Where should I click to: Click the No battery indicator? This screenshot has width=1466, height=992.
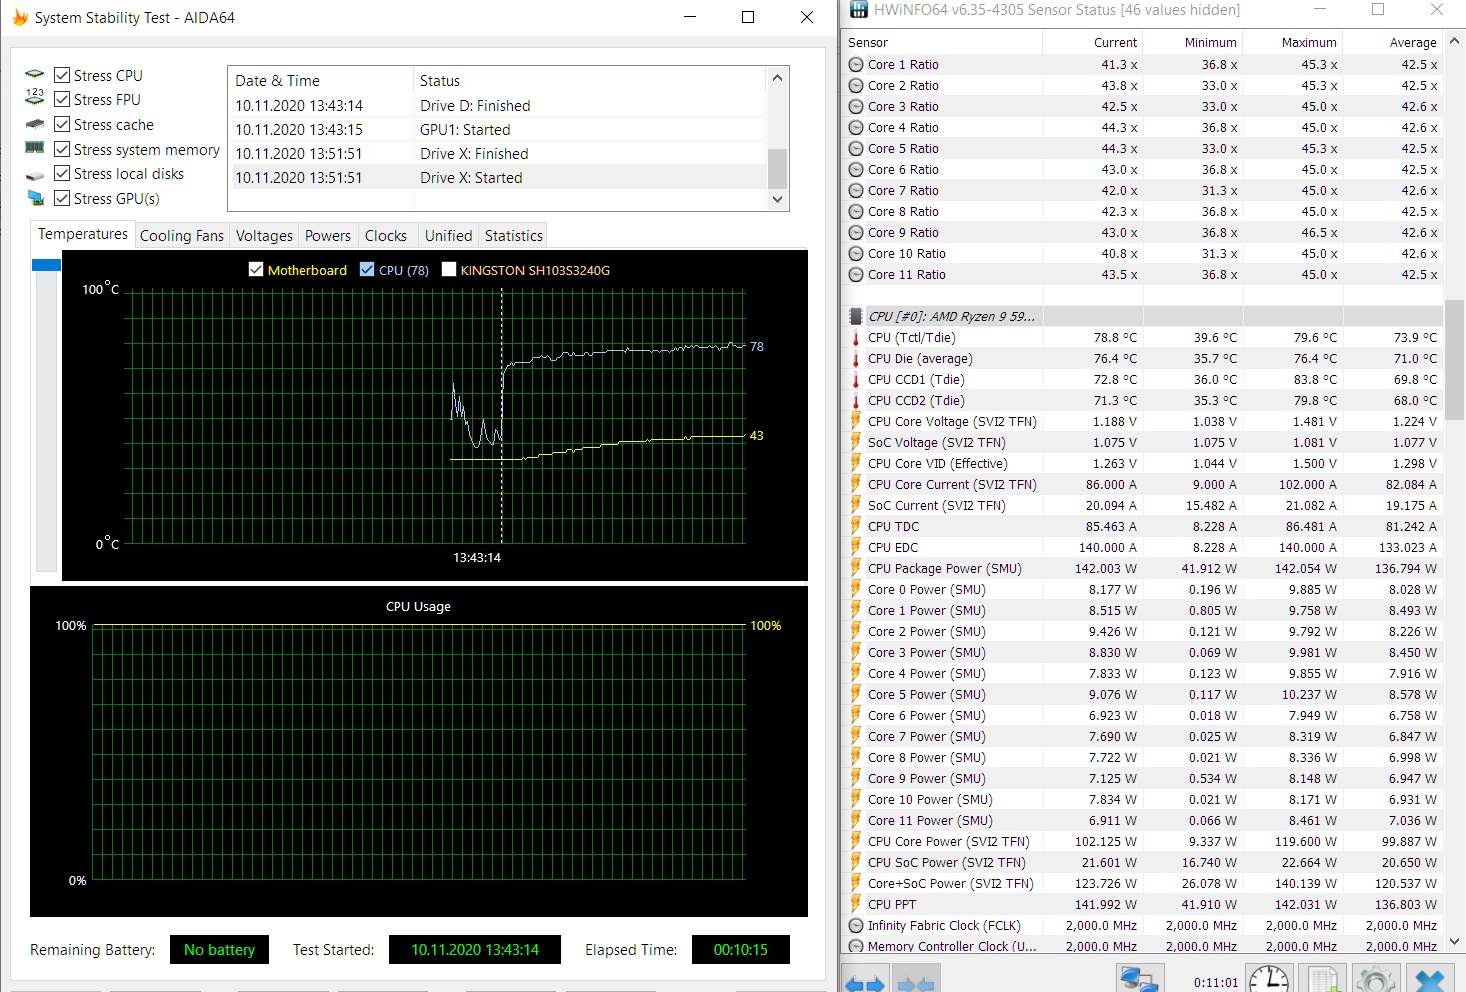[x=219, y=950]
